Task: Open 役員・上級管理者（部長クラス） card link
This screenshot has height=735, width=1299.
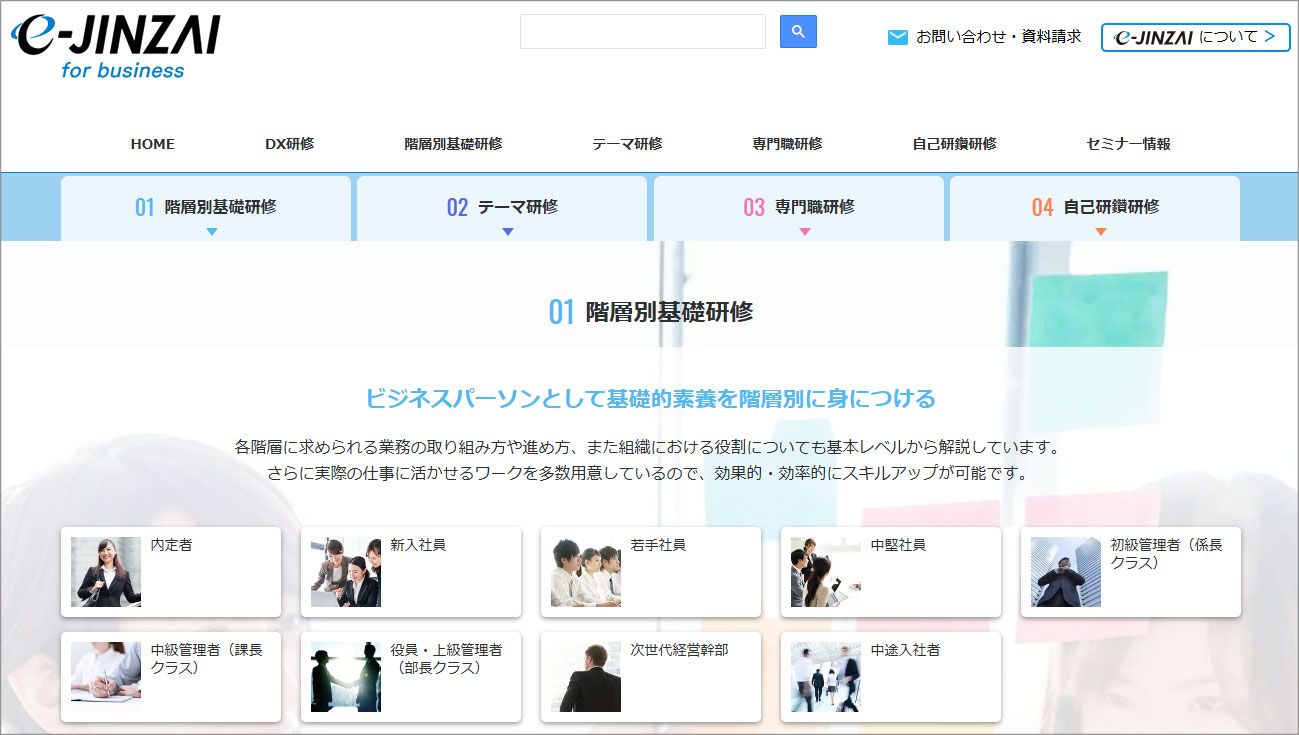Action: (411, 677)
